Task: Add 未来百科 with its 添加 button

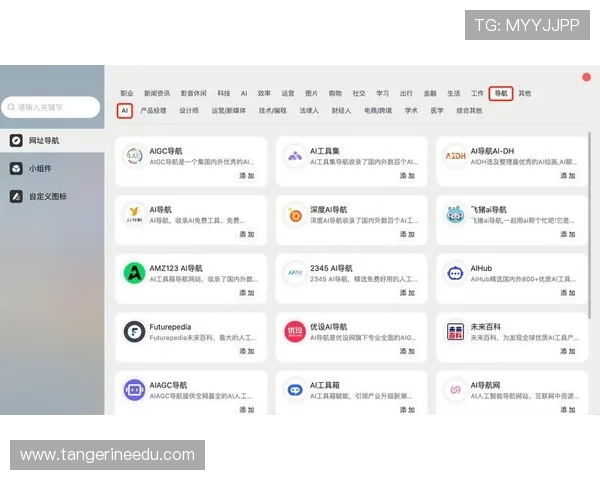Action: click(x=568, y=351)
